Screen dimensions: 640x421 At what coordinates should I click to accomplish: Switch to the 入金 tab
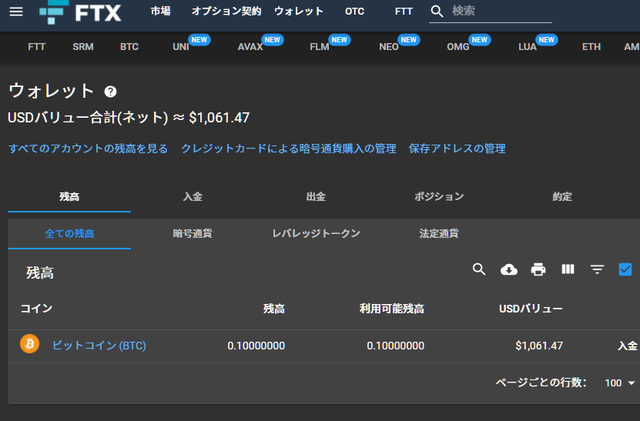193,197
